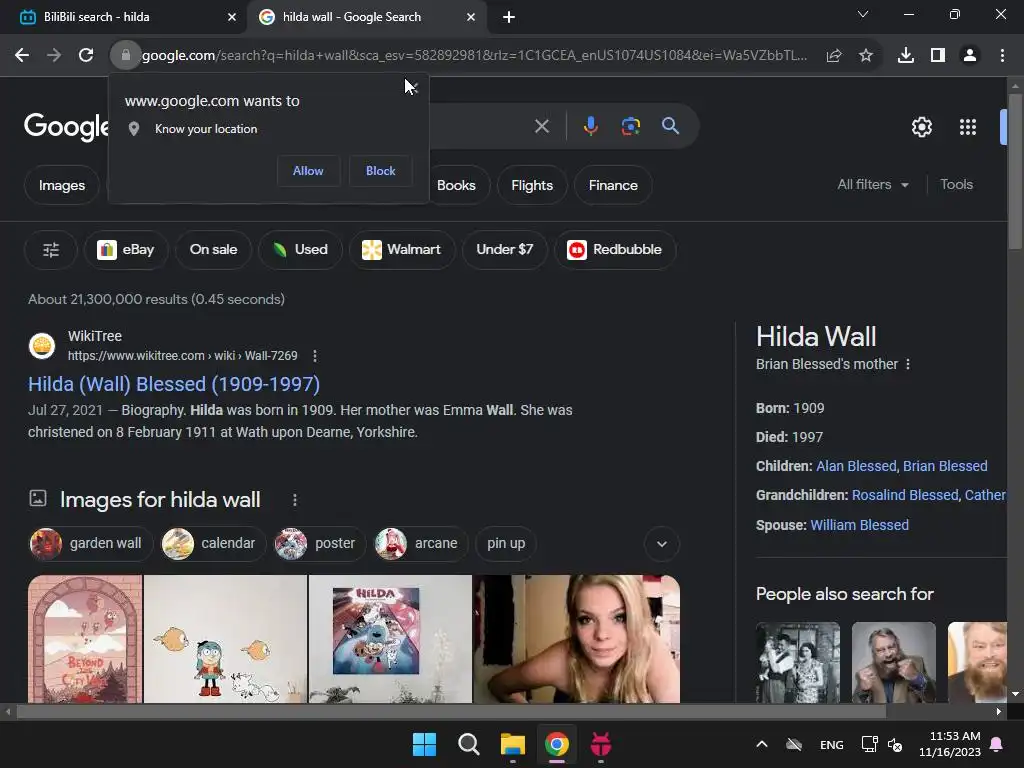This screenshot has height=768, width=1024.
Task: Open the Chrome profile icon
Action: coord(970,56)
